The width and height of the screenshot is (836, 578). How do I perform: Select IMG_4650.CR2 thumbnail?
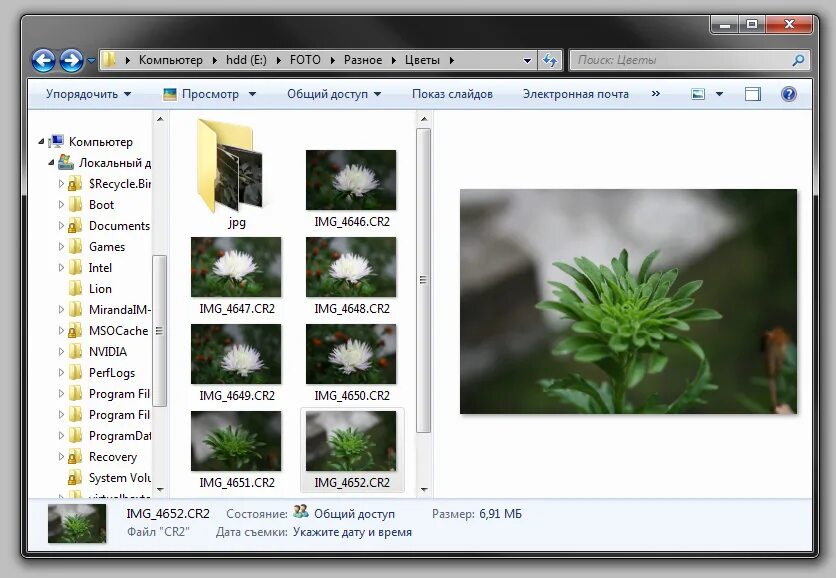click(x=351, y=354)
